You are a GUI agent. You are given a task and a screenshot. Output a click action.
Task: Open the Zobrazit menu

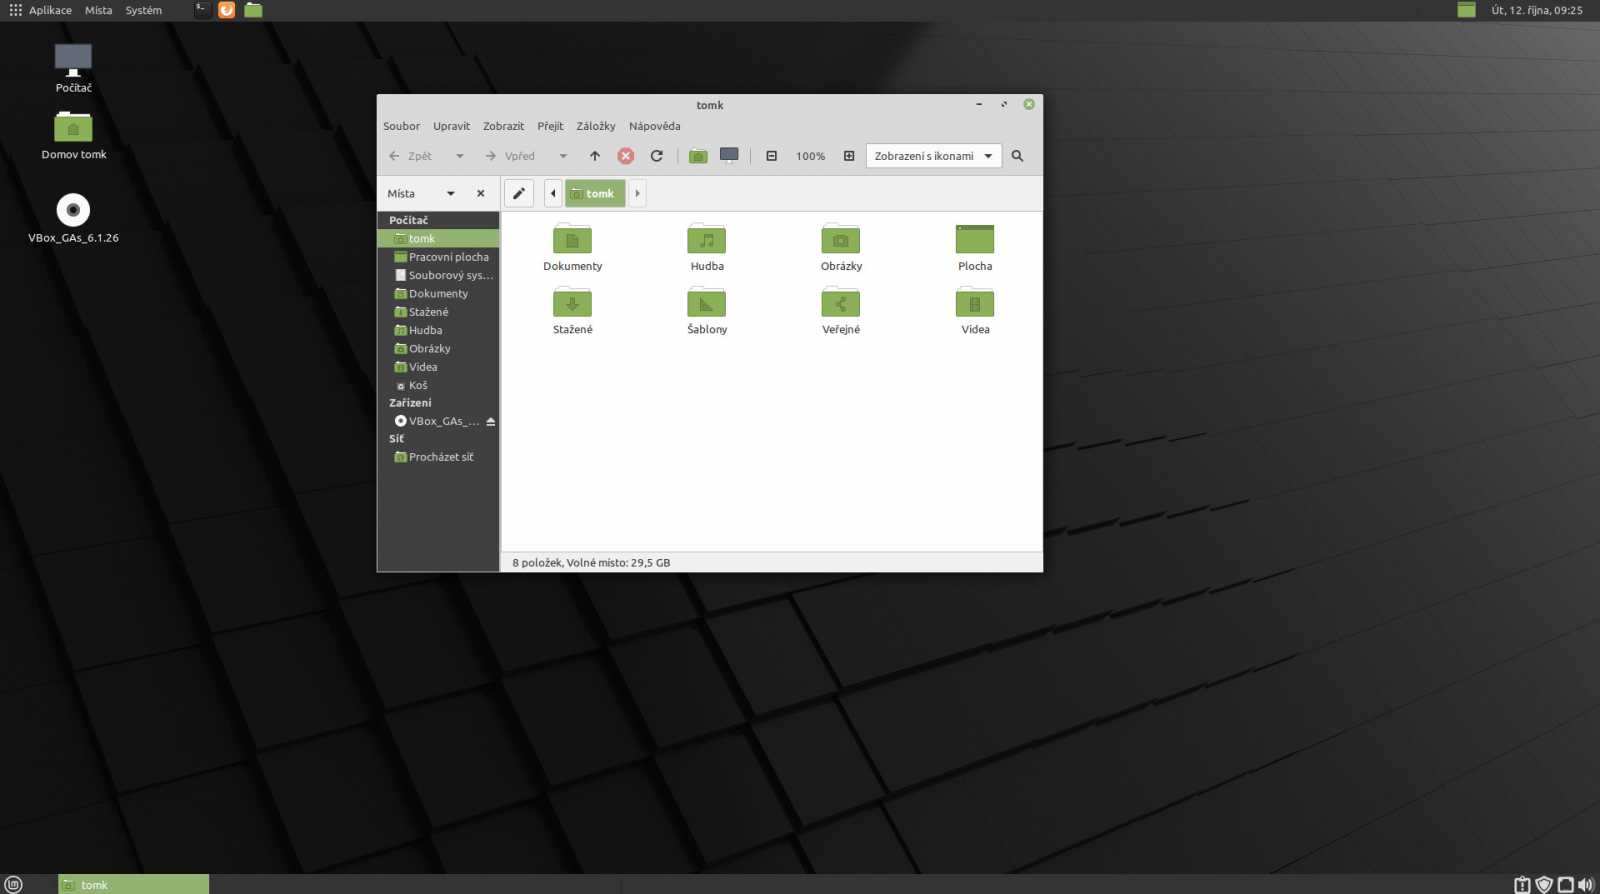click(503, 126)
